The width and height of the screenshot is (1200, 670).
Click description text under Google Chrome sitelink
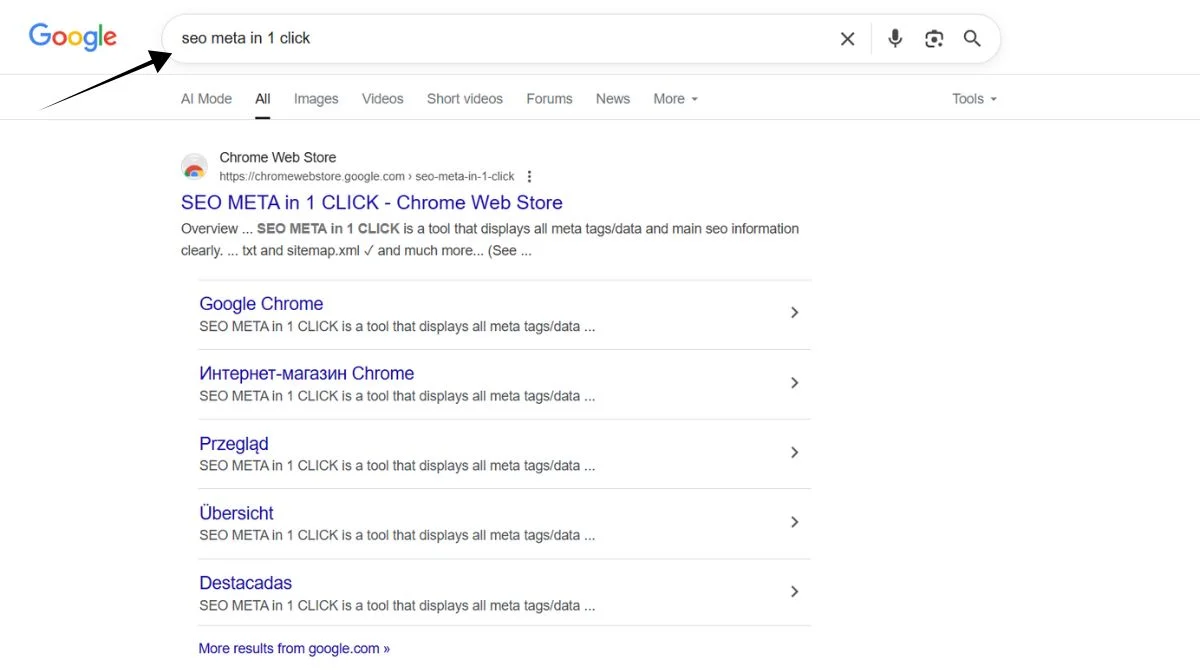point(397,326)
